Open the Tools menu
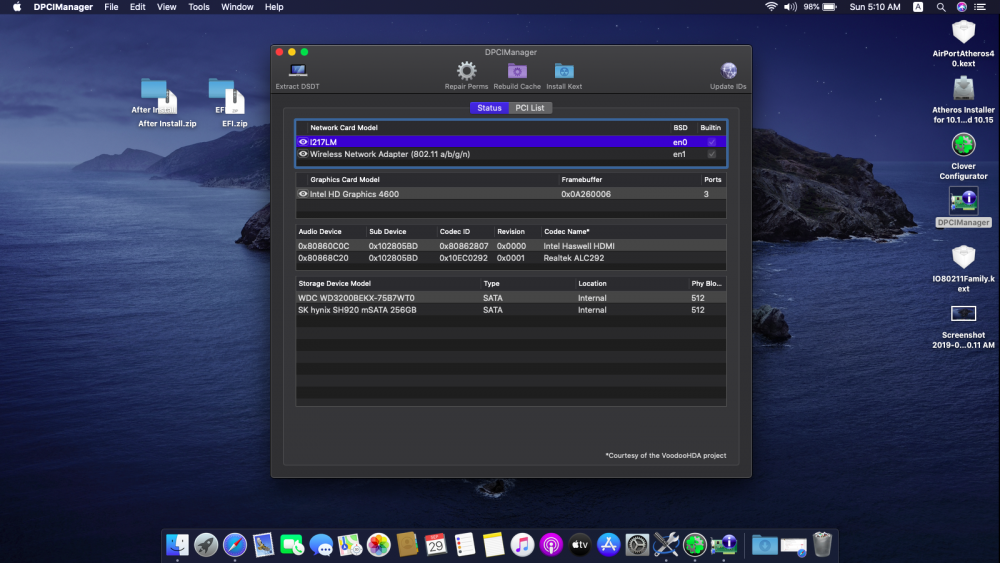Viewport: 1000px width, 563px height. 198,7
